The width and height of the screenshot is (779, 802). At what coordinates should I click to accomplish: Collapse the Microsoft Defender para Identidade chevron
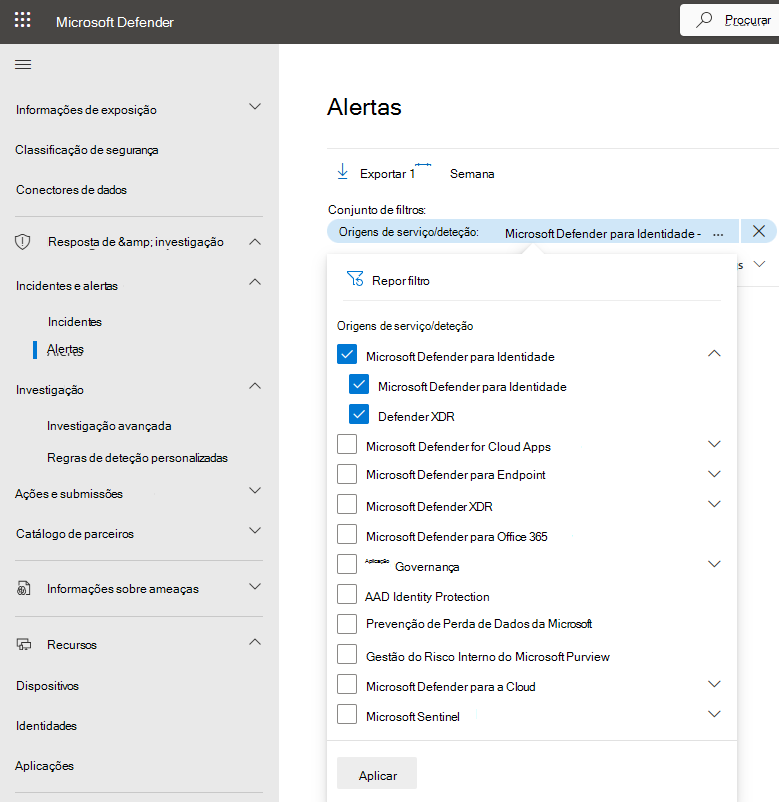point(714,354)
